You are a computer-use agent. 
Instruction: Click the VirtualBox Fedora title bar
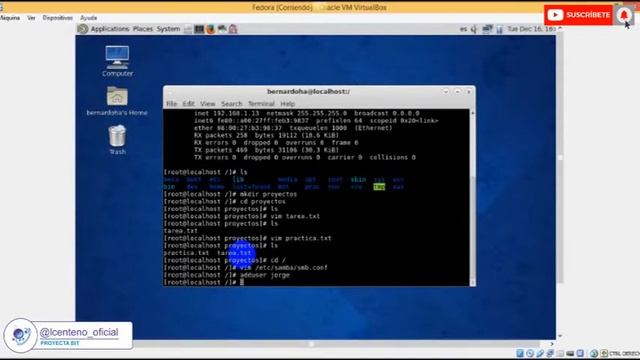pos(319,7)
